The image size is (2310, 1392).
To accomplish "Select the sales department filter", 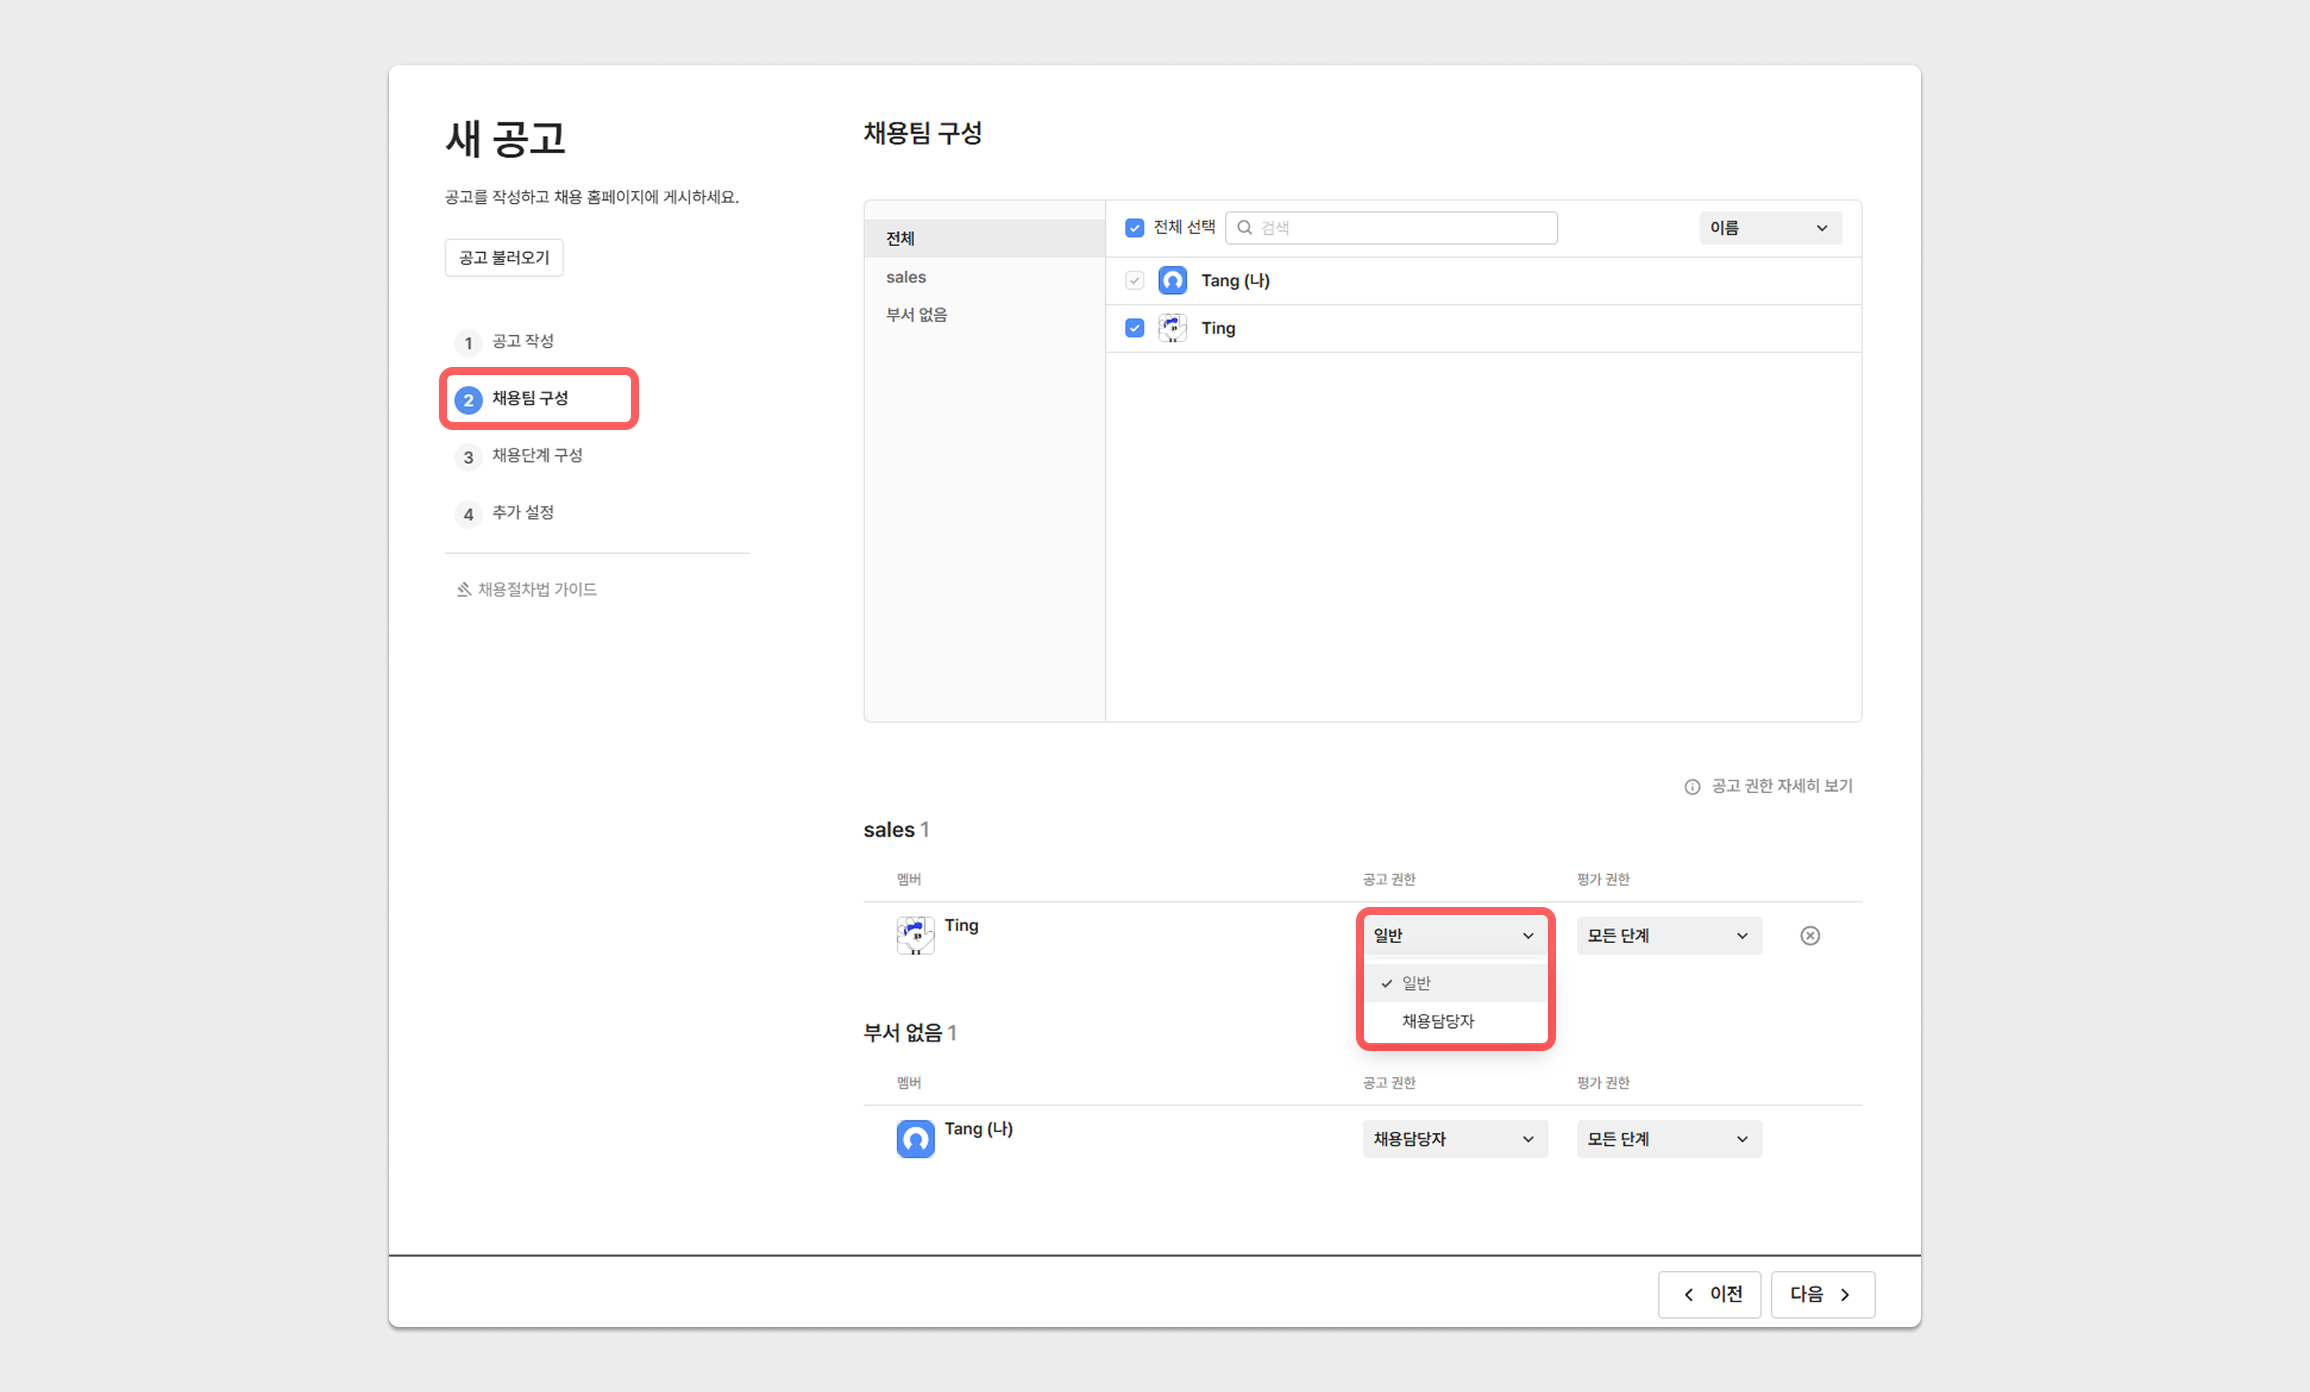I will coord(906,277).
